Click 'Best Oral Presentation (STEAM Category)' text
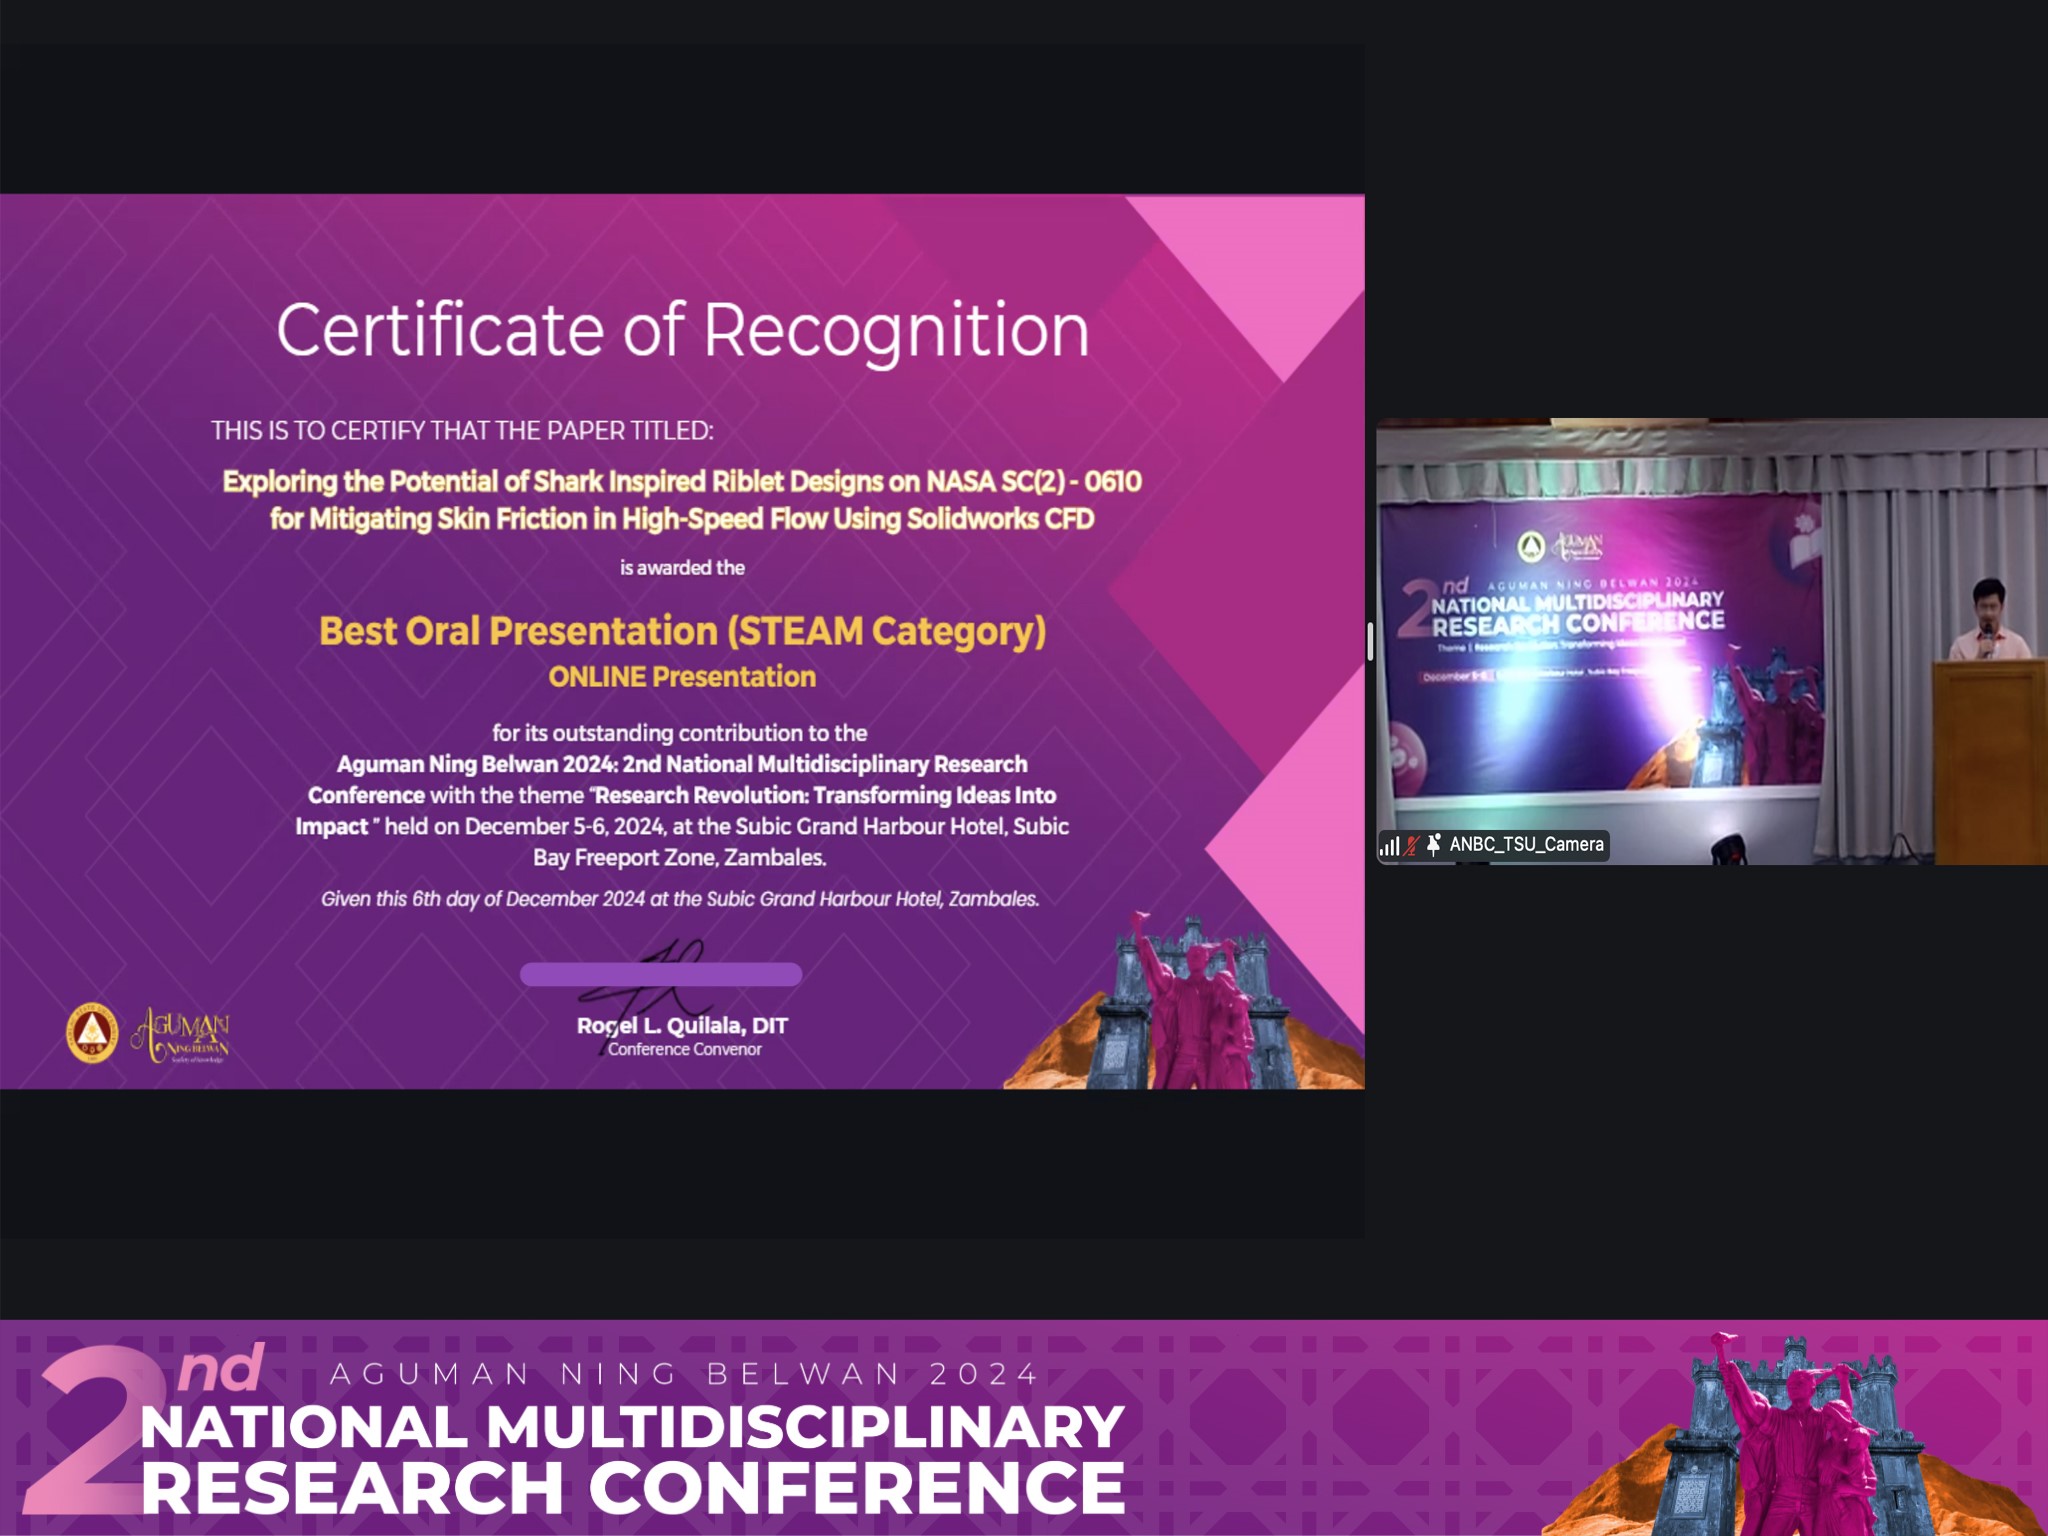This screenshot has height=1536, width=2048. point(682,631)
